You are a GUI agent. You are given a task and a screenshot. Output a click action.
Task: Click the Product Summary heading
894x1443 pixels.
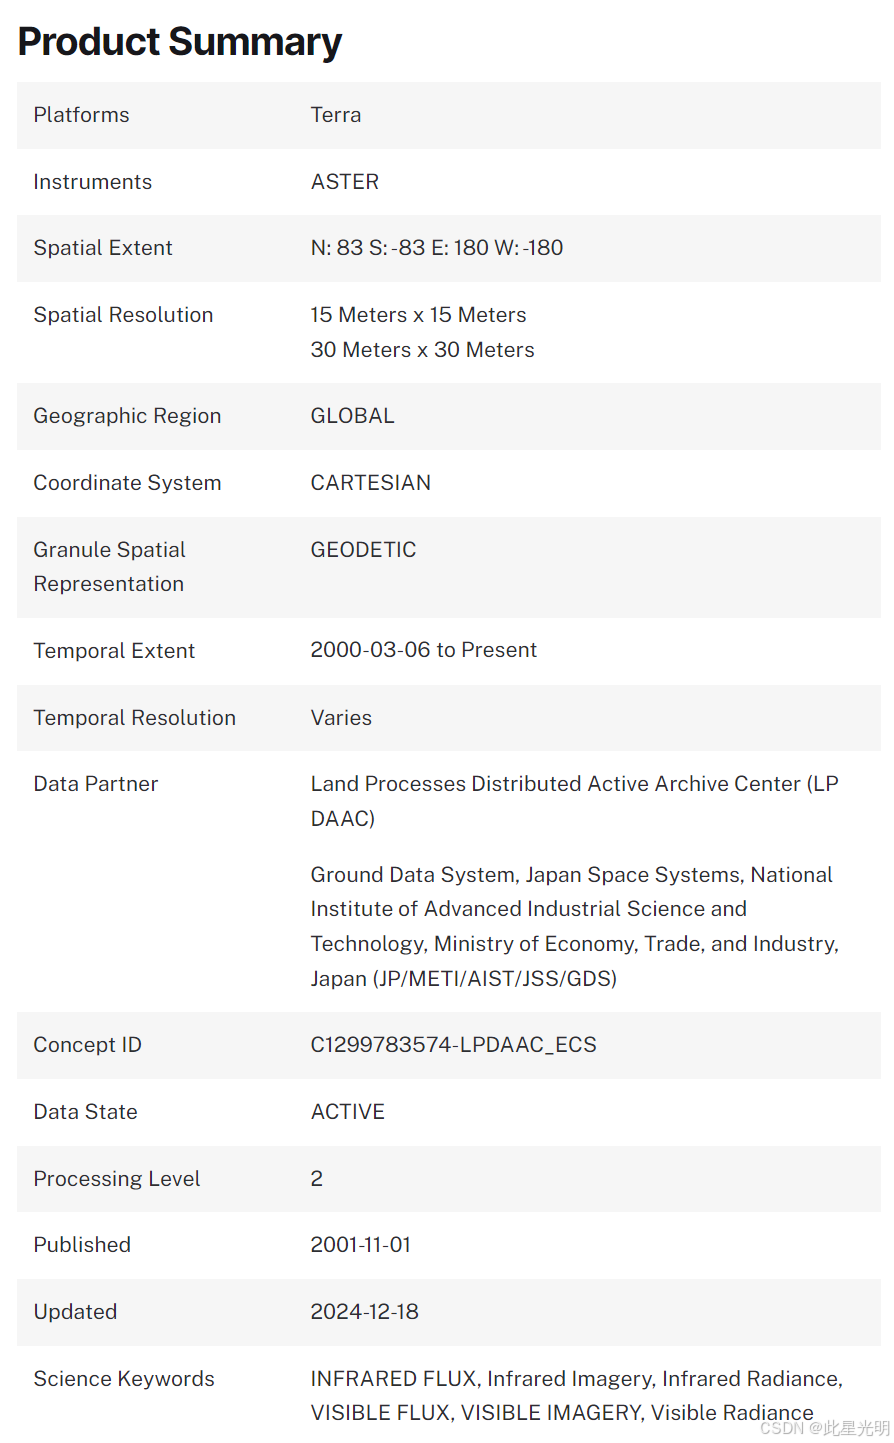[x=180, y=42]
